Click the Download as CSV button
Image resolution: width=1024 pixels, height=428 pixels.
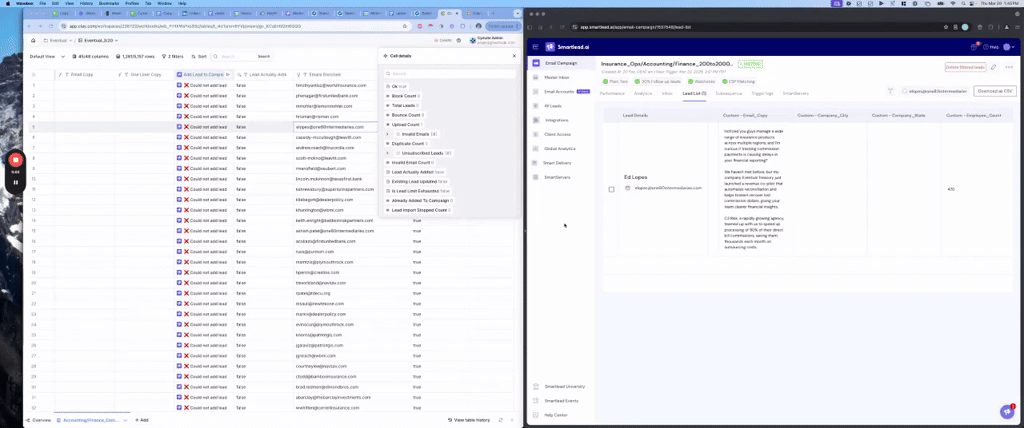click(x=994, y=91)
